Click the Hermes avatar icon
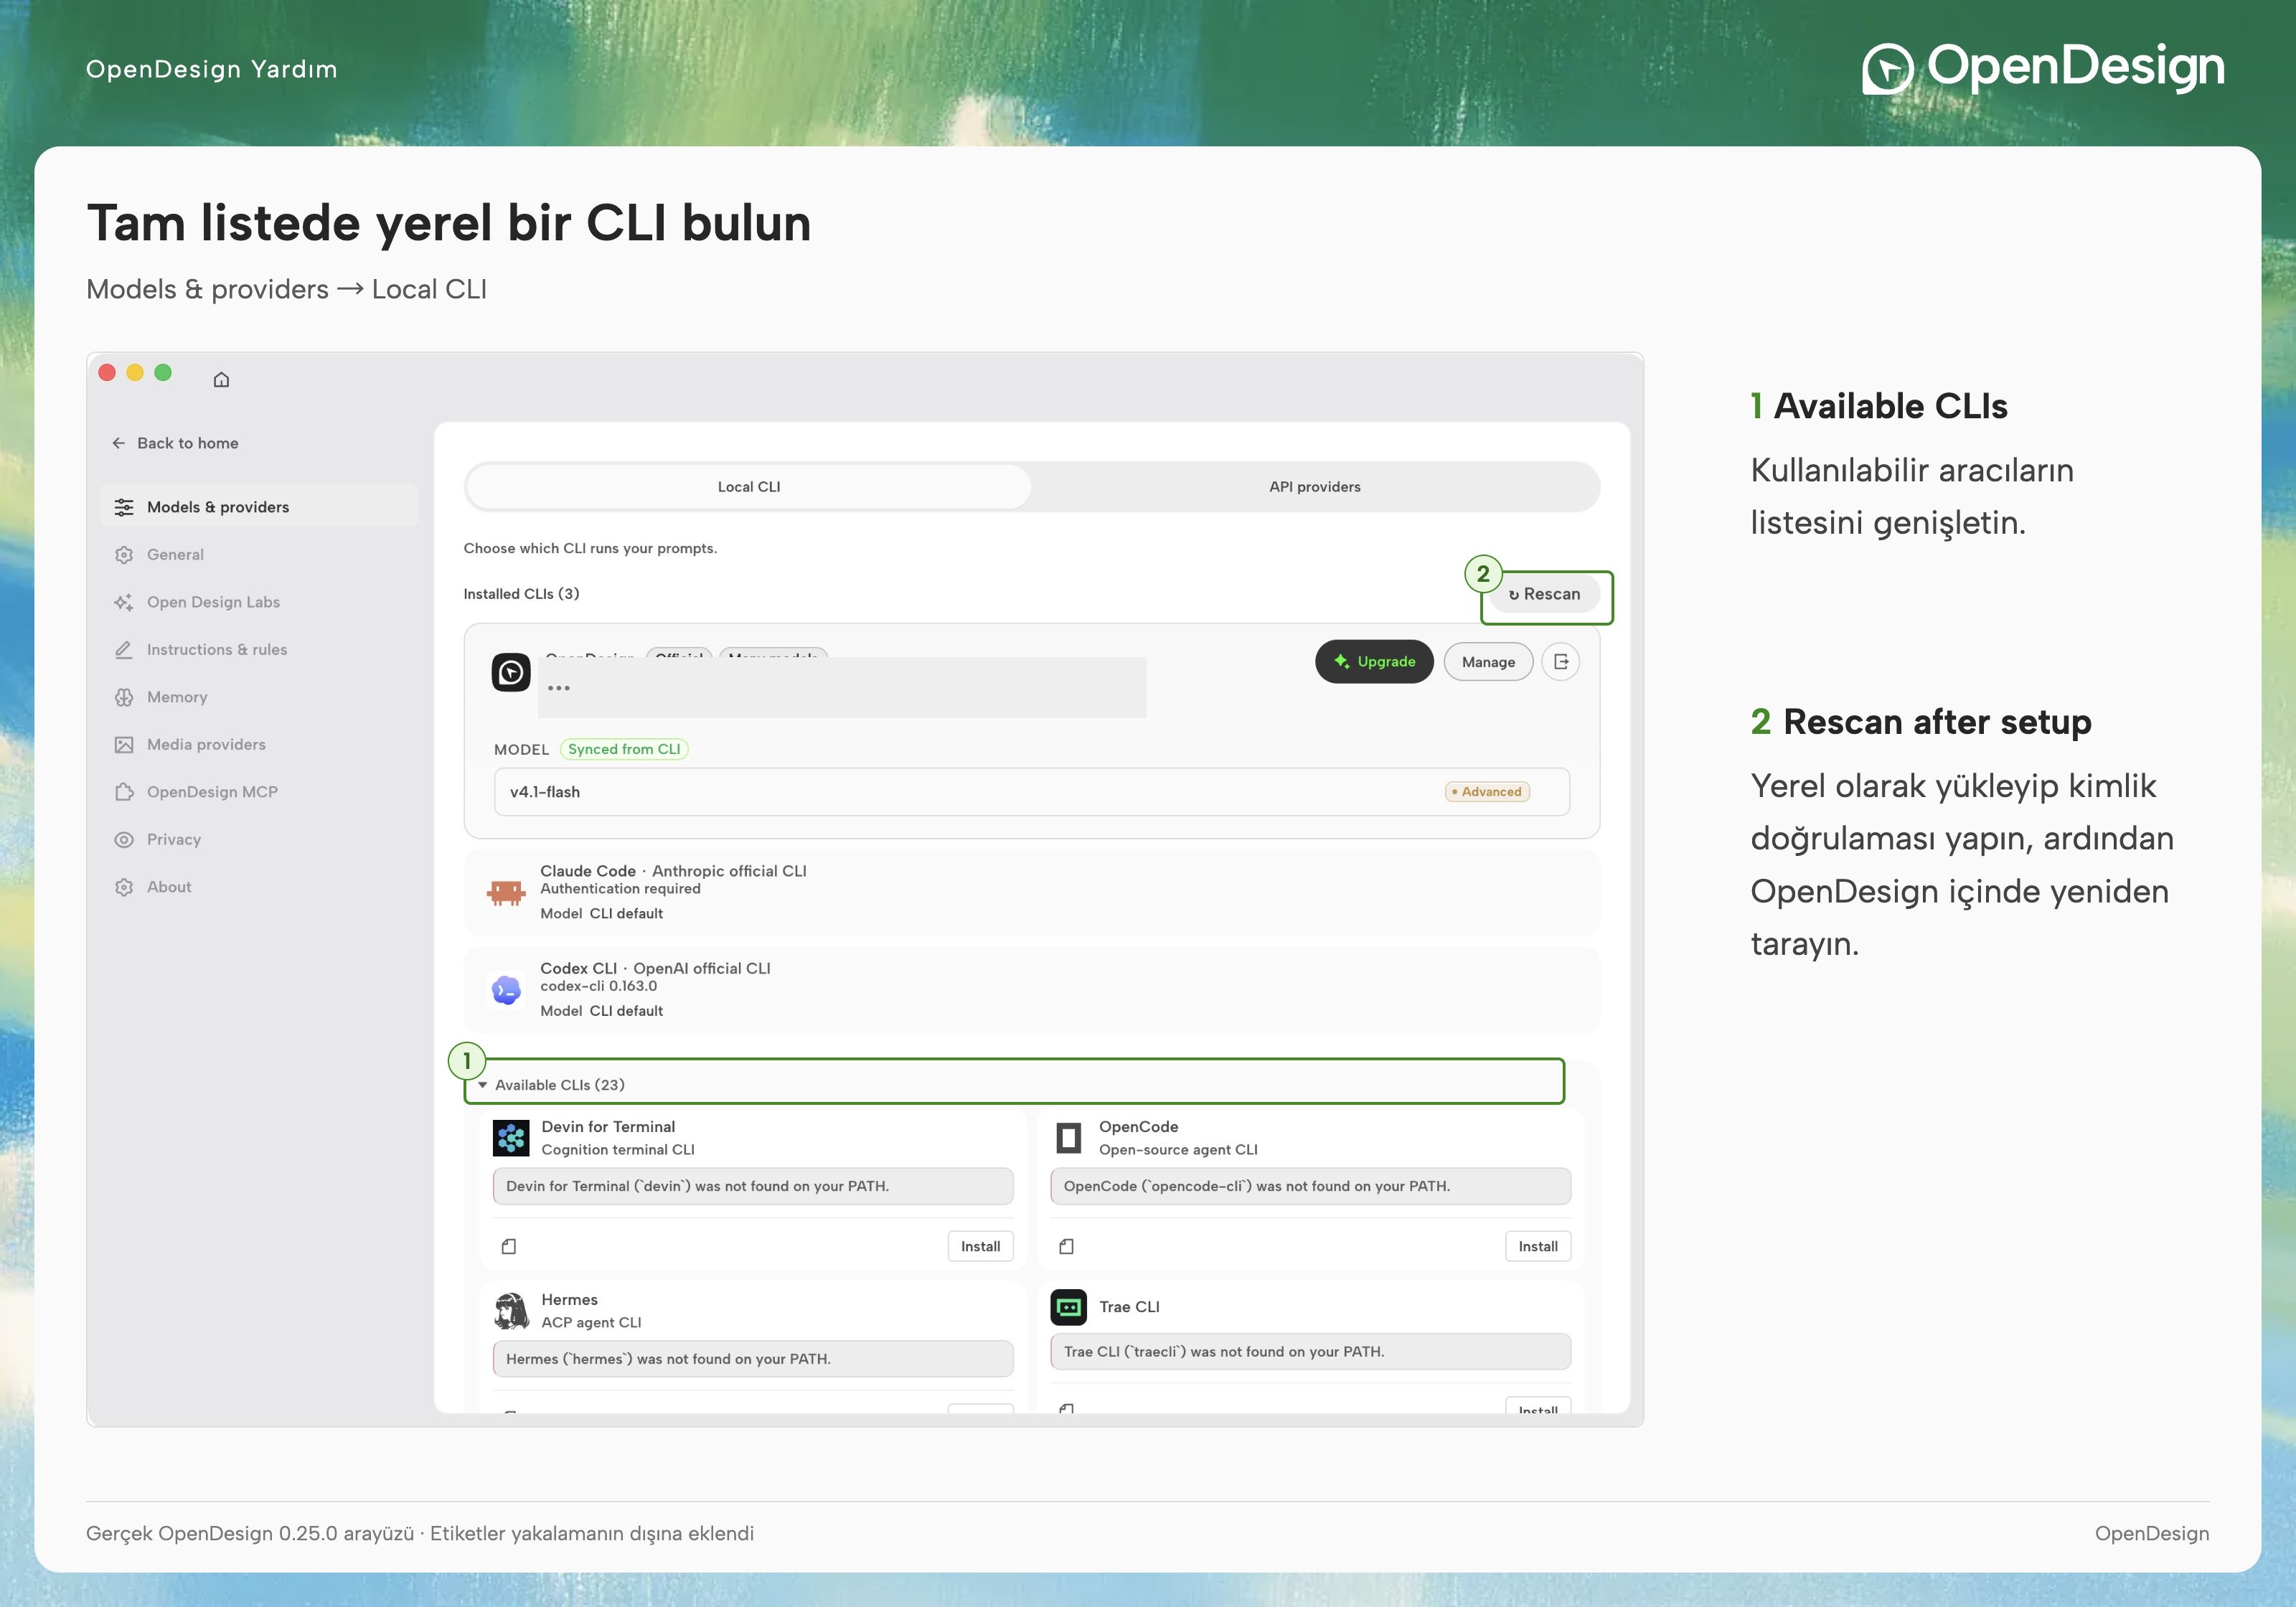 511,1310
